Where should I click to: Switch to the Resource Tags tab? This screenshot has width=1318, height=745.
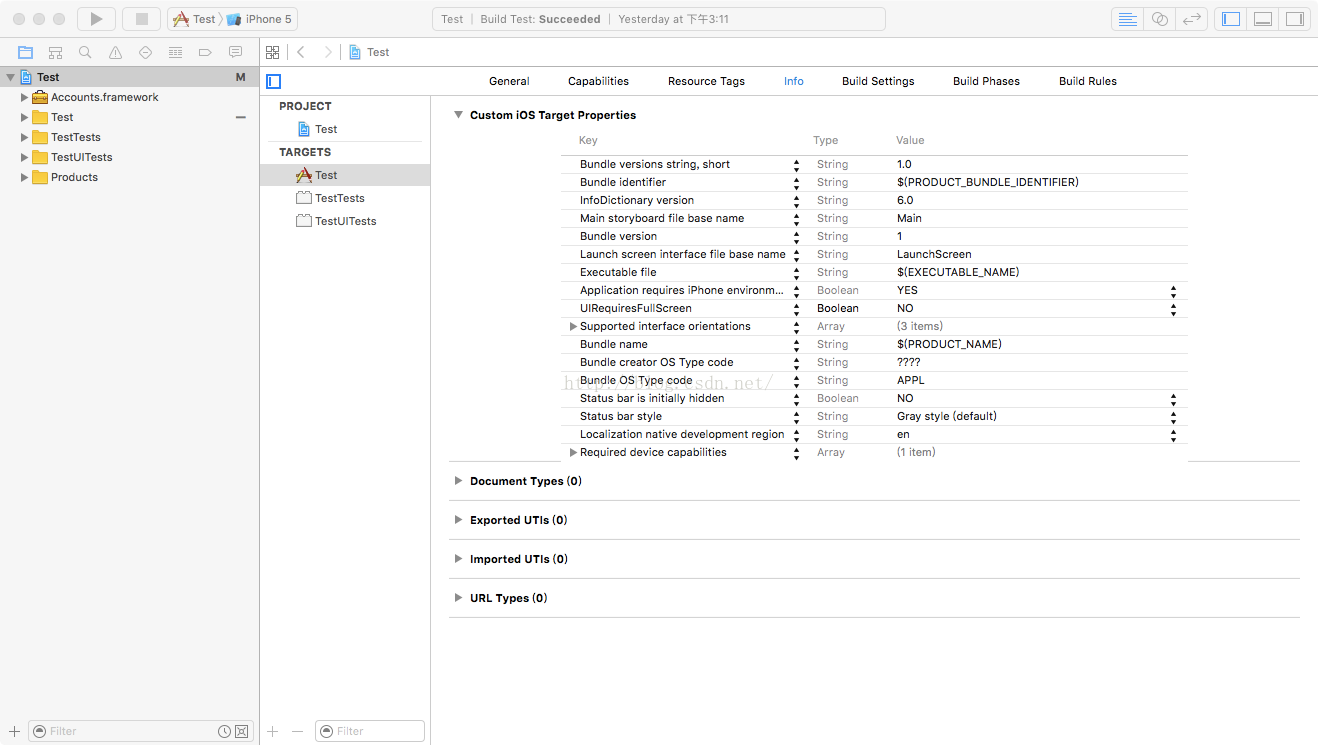pyautogui.click(x=706, y=81)
